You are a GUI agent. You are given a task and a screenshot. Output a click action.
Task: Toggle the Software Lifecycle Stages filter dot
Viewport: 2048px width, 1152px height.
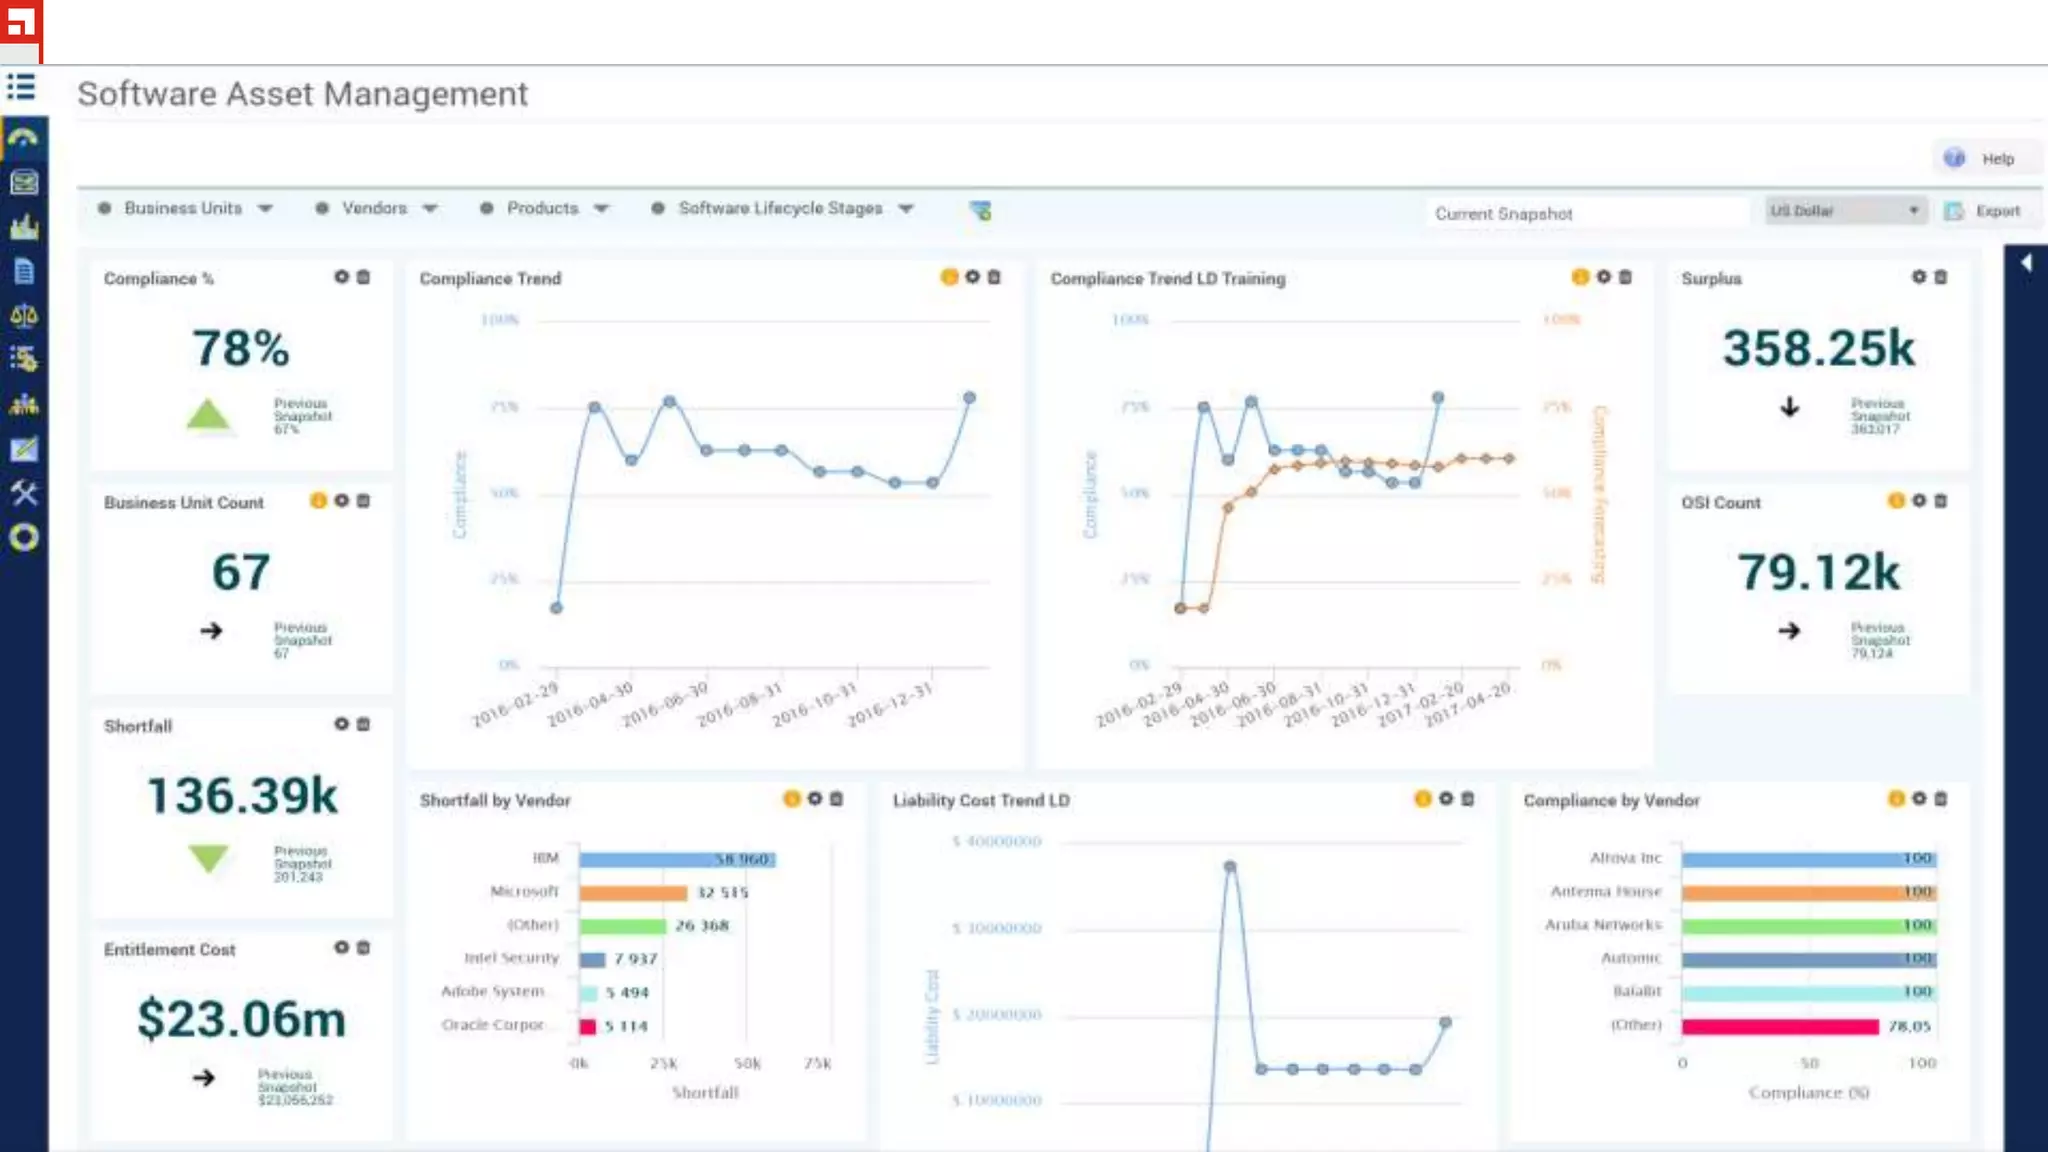tap(657, 208)
